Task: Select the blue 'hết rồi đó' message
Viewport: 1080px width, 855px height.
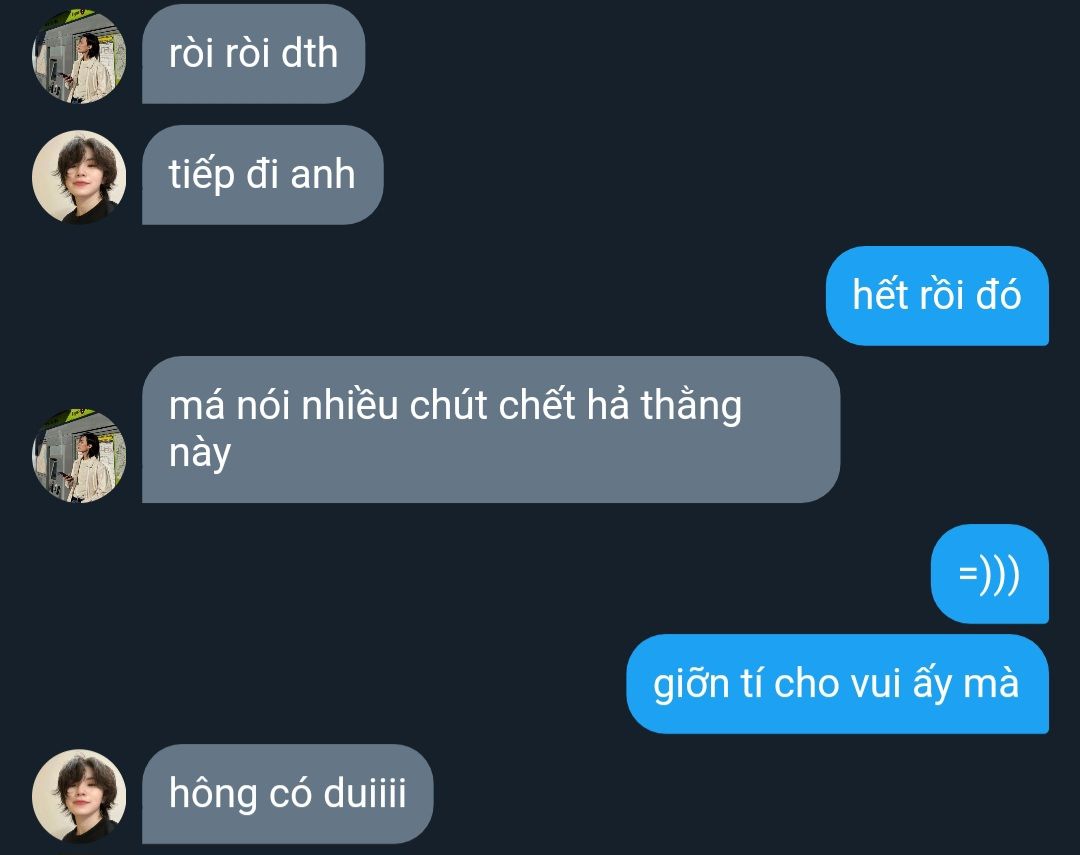Action: [937, 296]
